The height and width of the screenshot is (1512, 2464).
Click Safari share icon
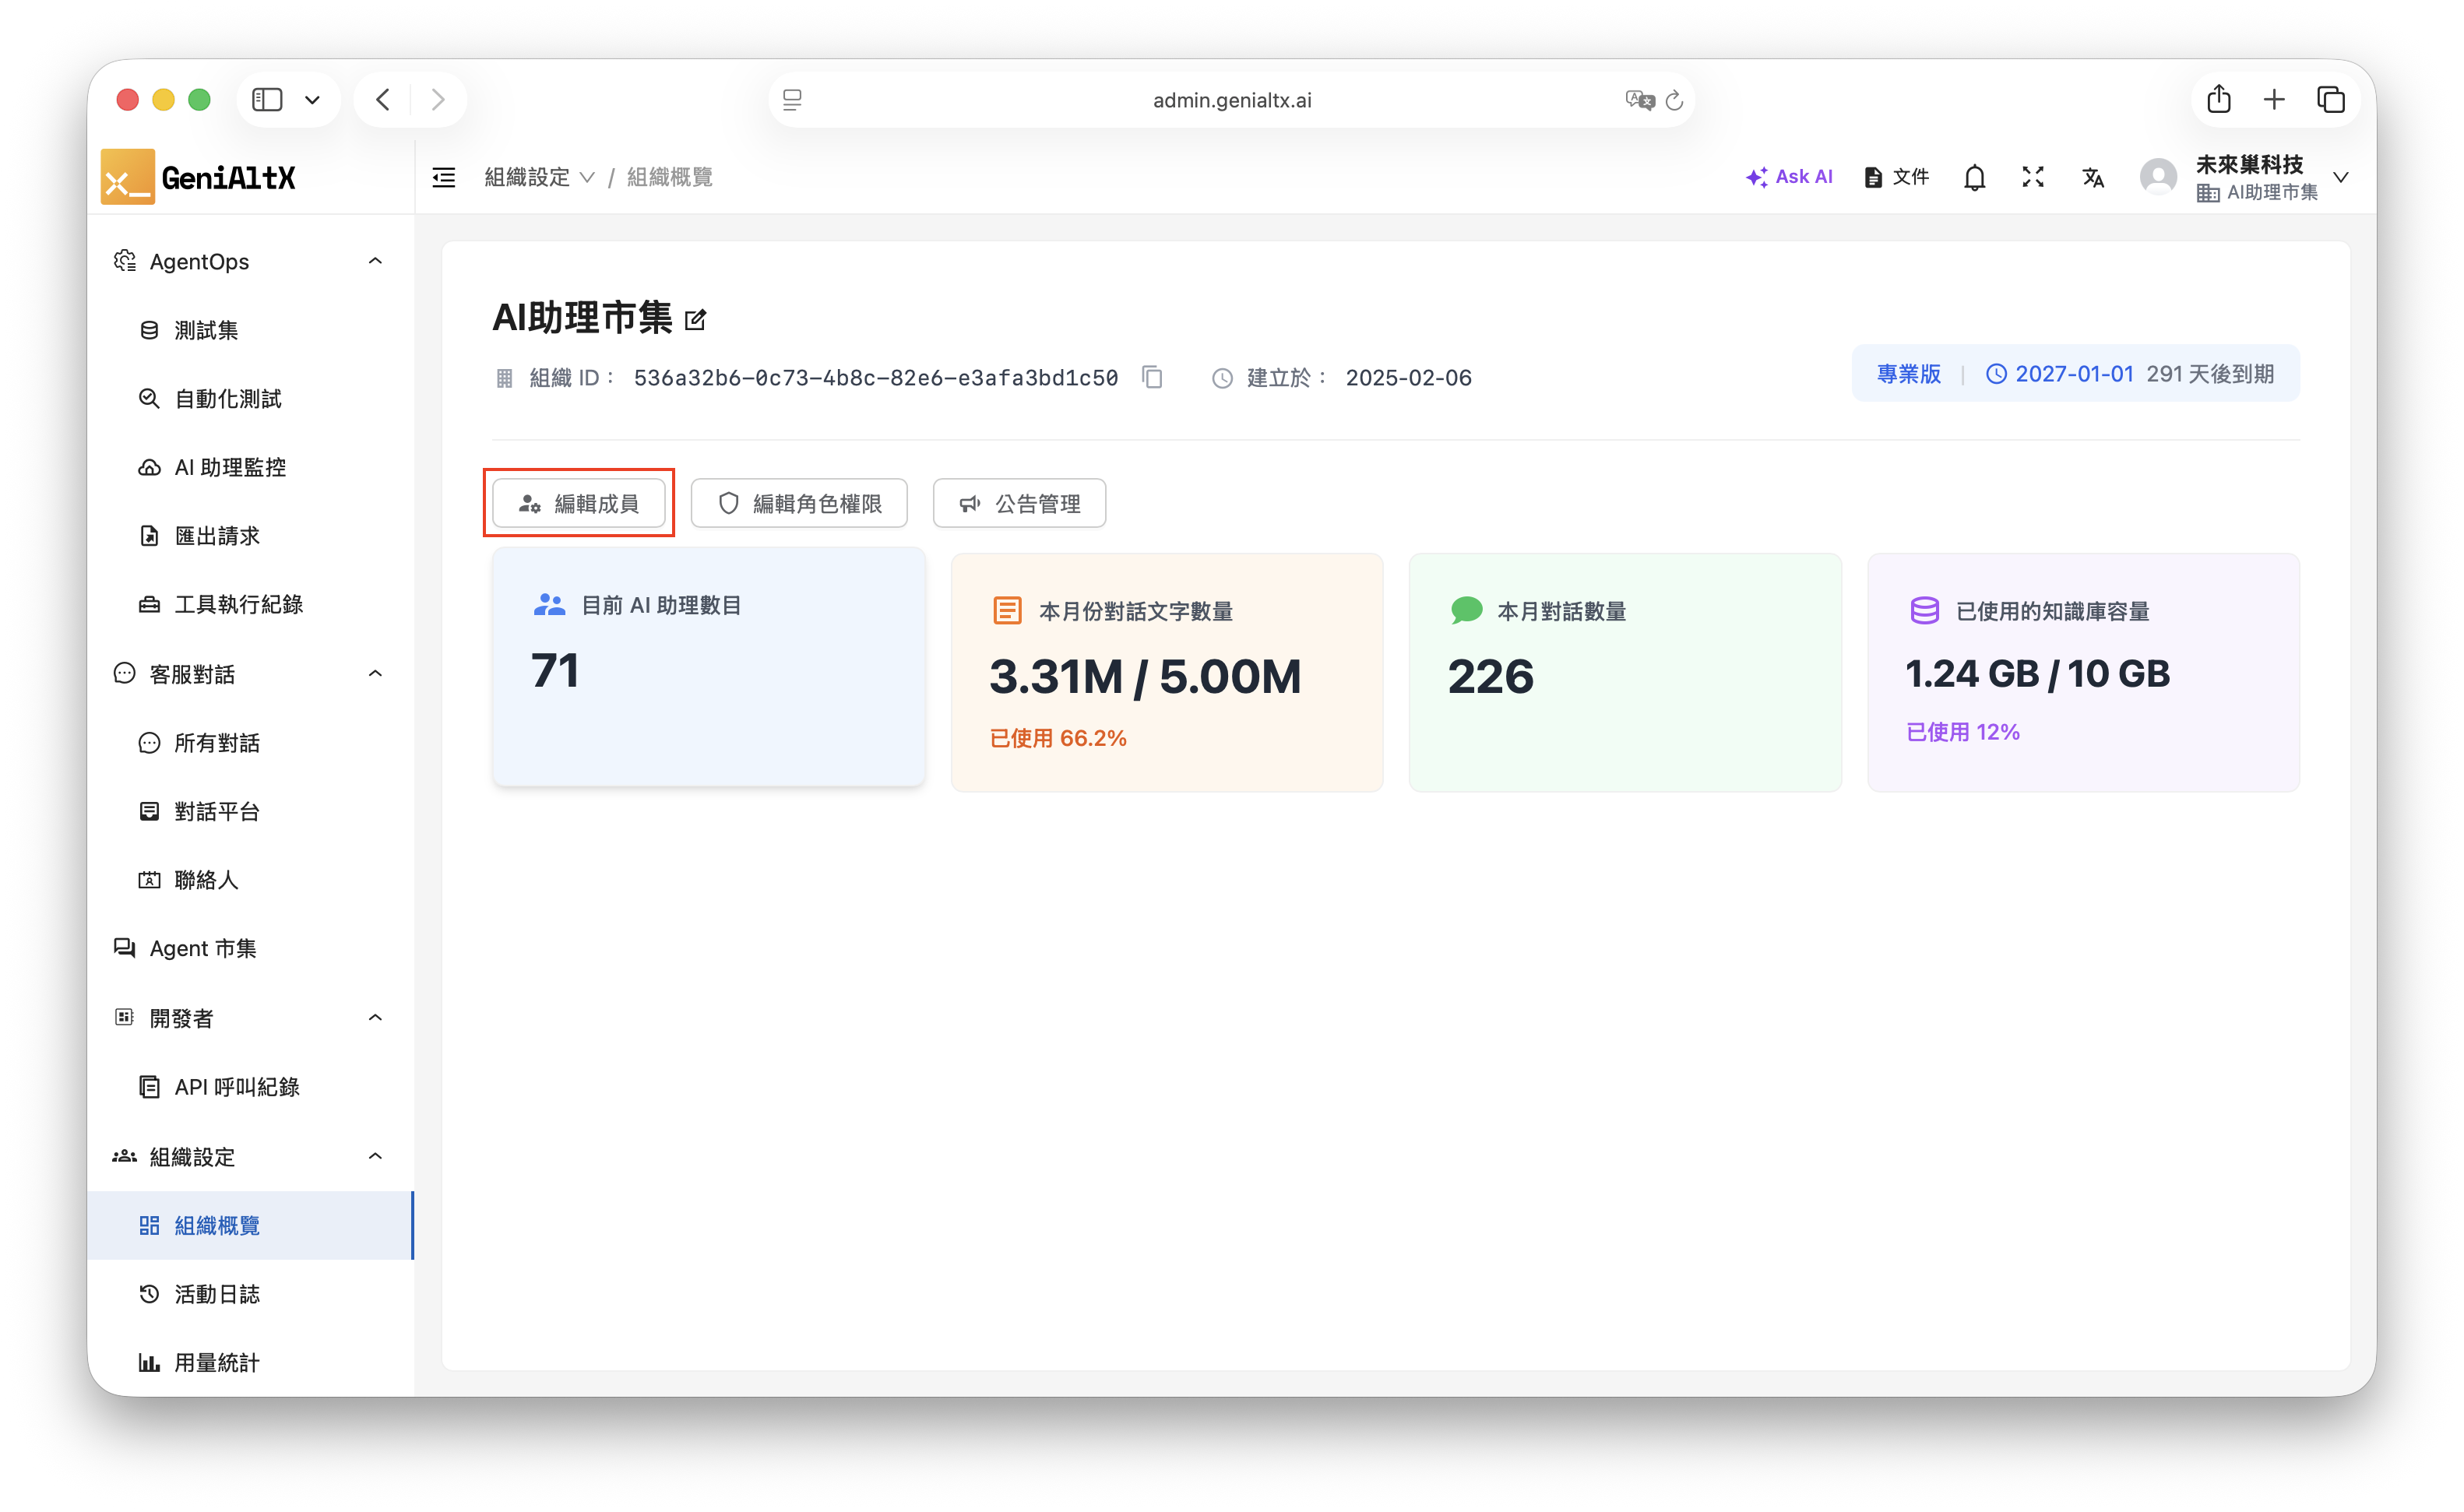coord(2219,99)
